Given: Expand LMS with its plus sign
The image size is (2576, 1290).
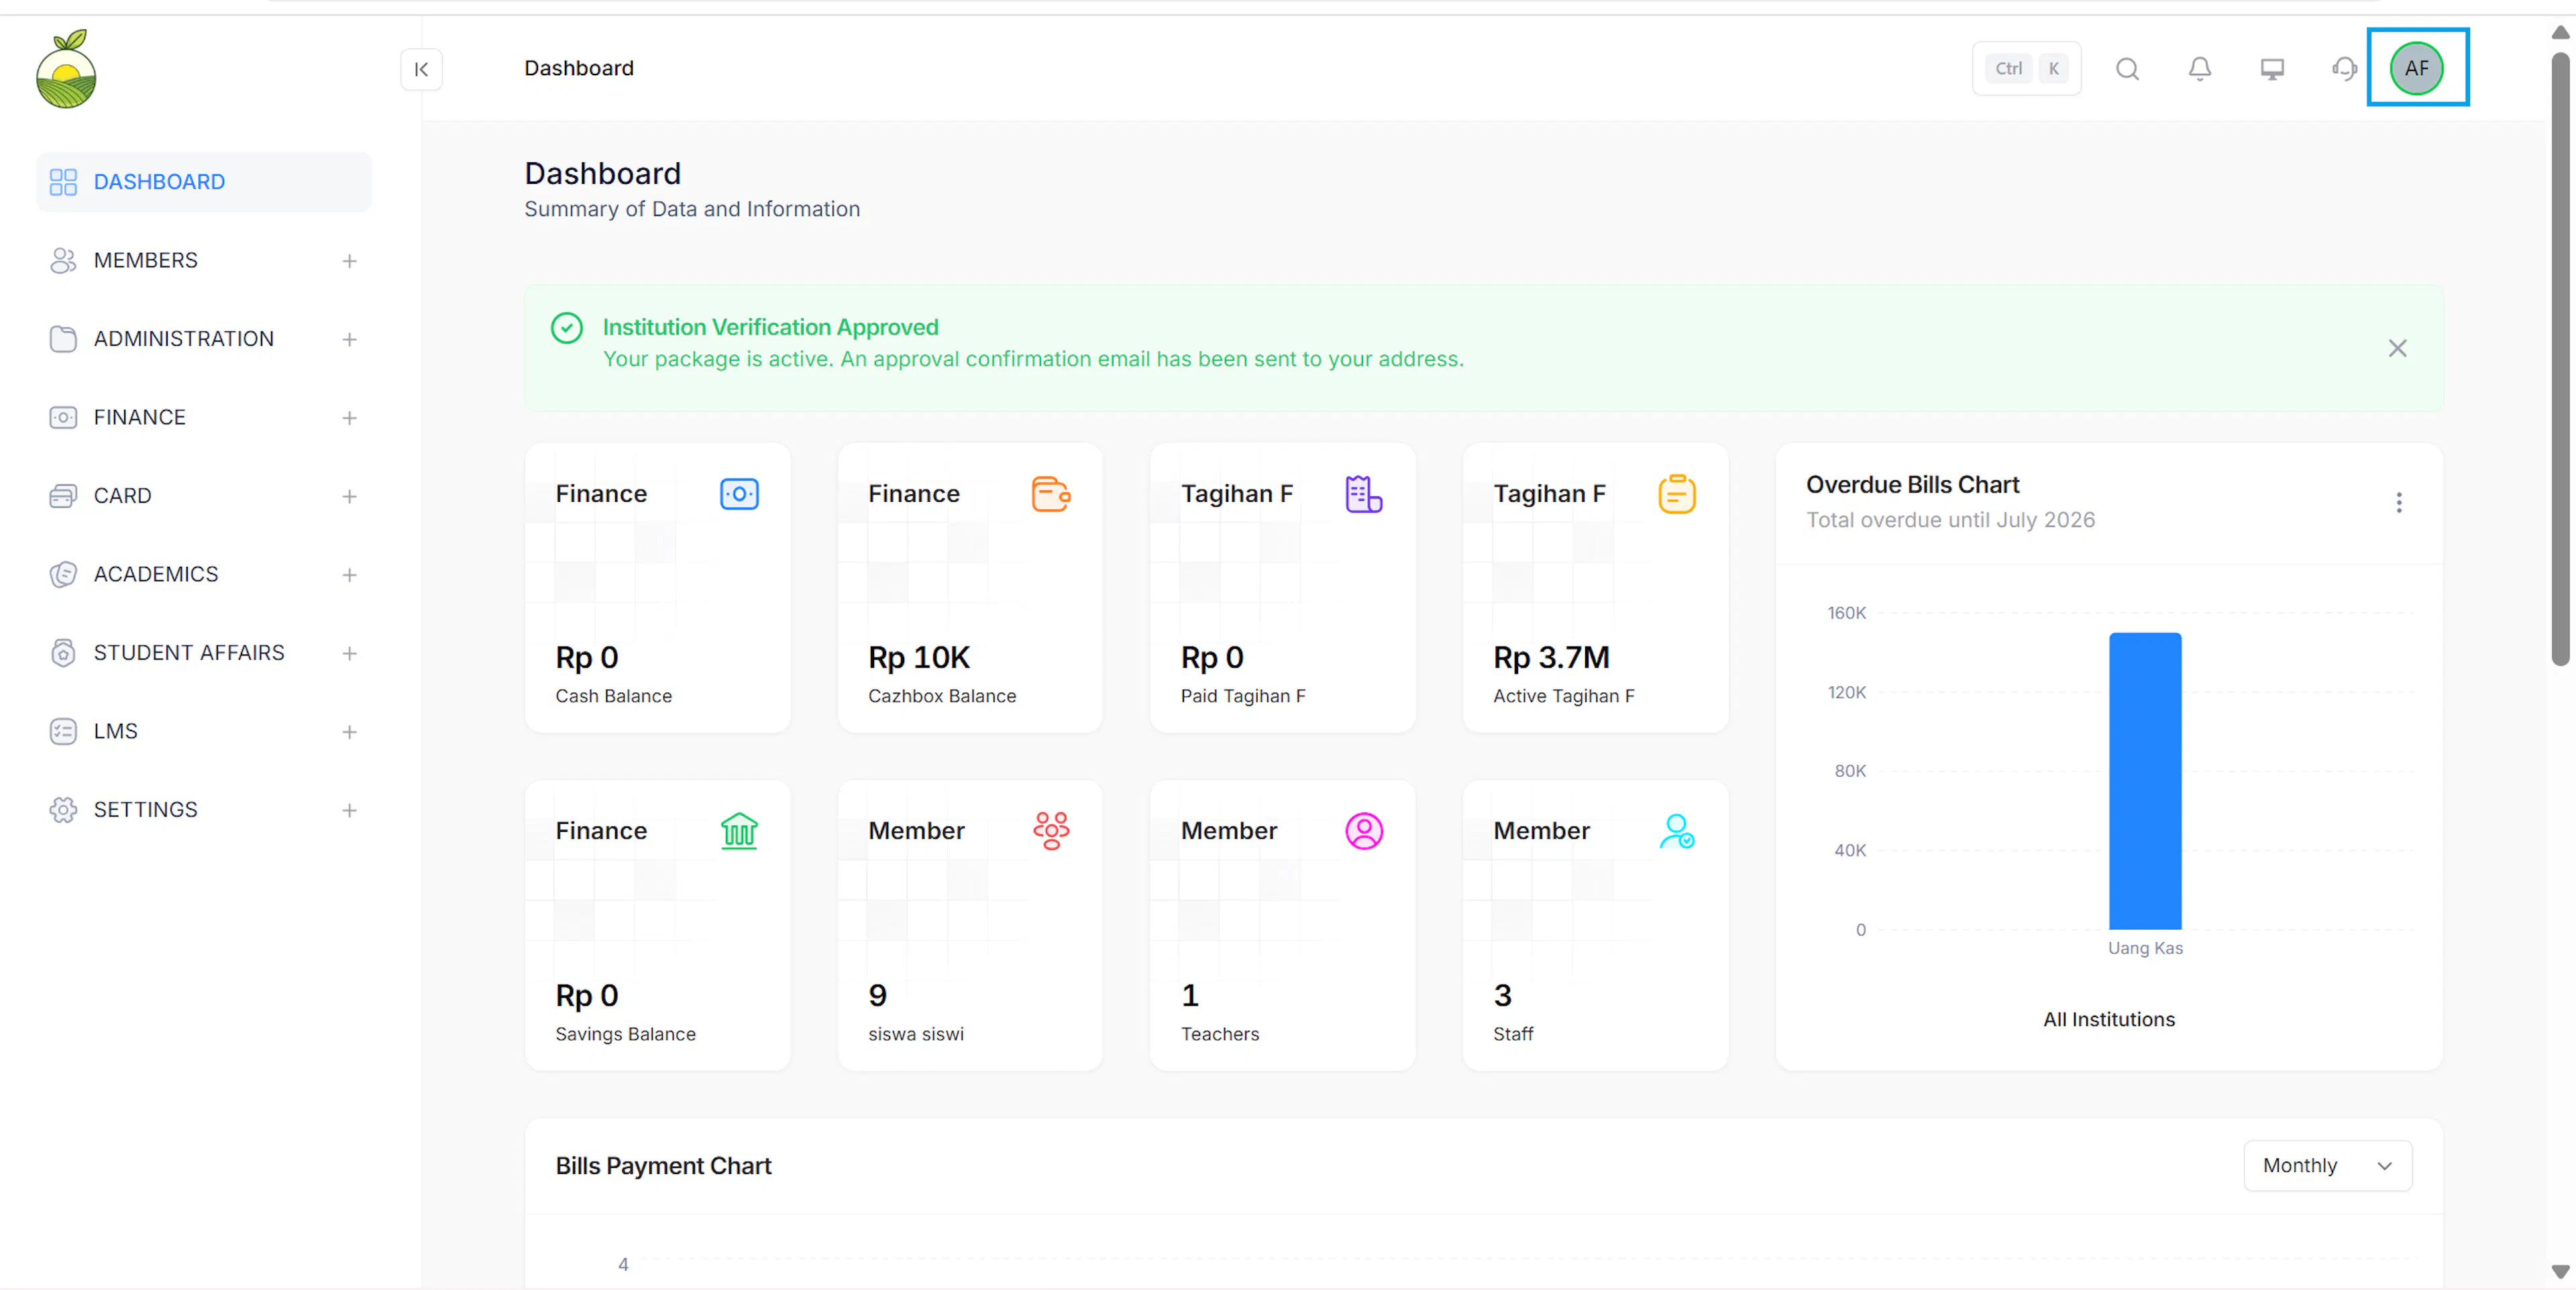Looking at the screenshot, I should point(349,732).
